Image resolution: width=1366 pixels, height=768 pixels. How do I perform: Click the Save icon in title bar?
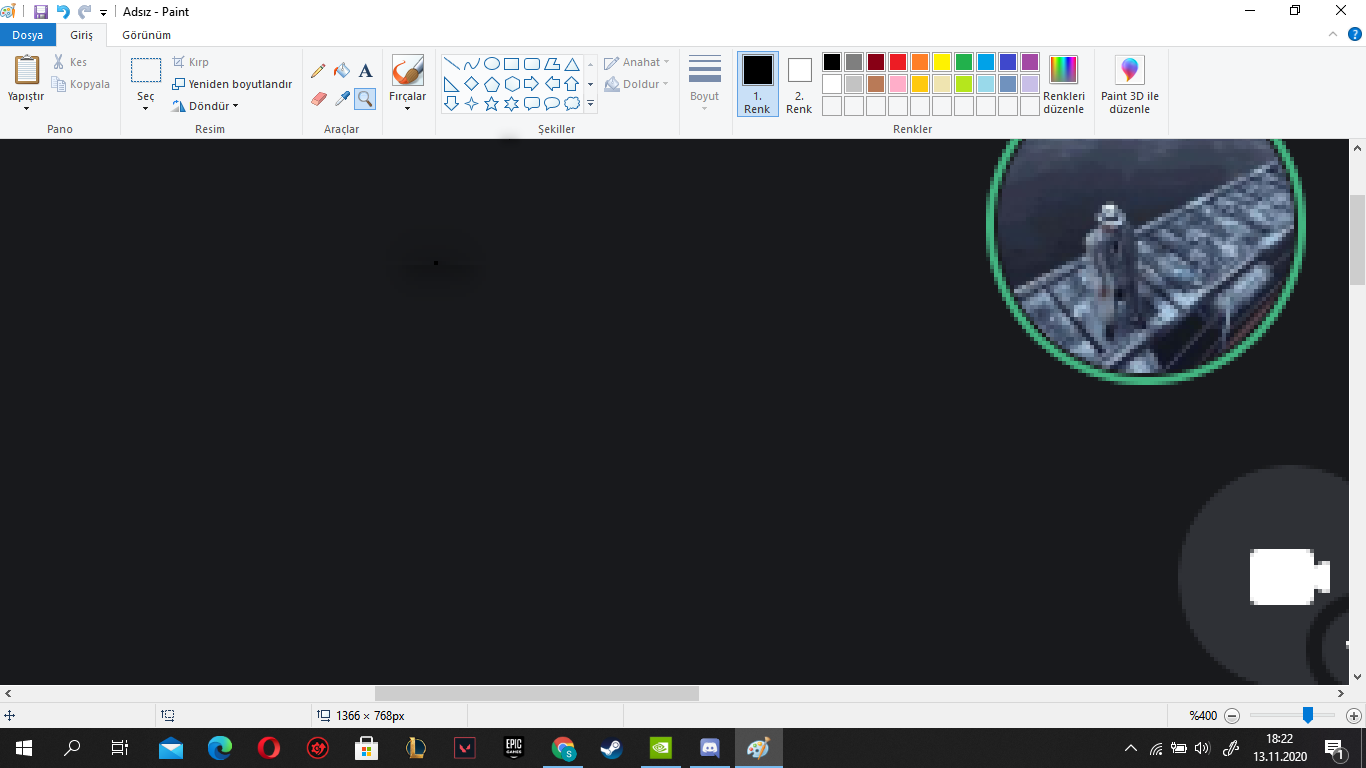click(x=41, y=12)
